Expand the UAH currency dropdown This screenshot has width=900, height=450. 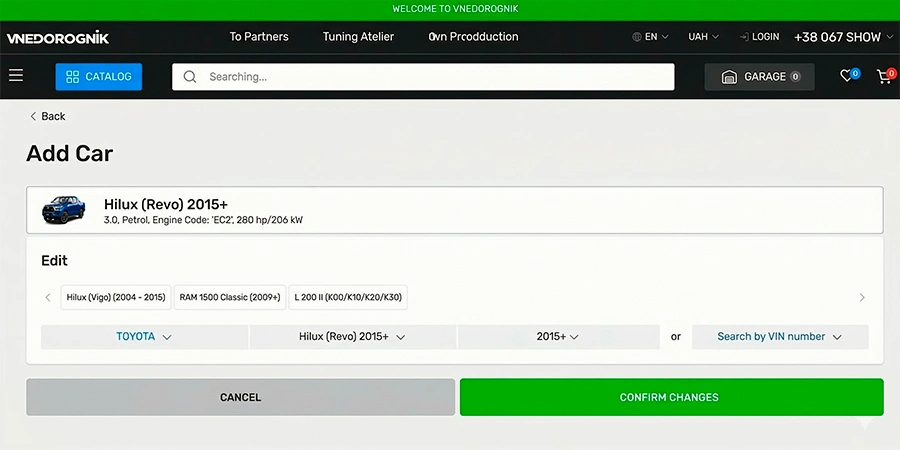(703, 37)
